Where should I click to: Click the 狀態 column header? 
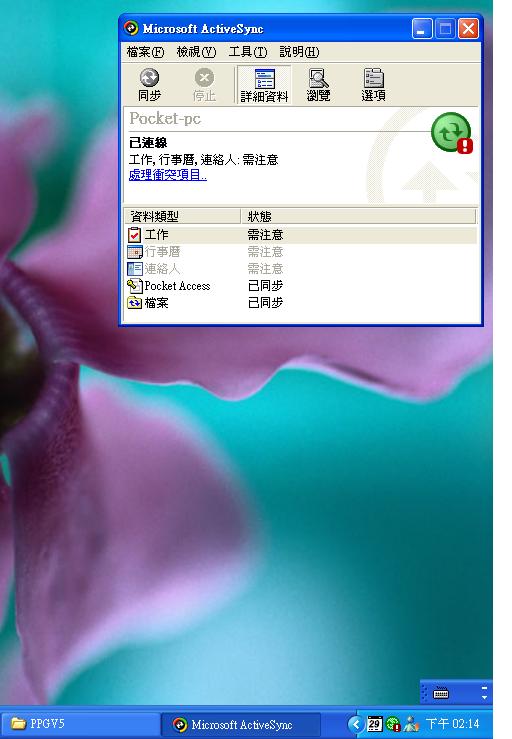[358, 216]
